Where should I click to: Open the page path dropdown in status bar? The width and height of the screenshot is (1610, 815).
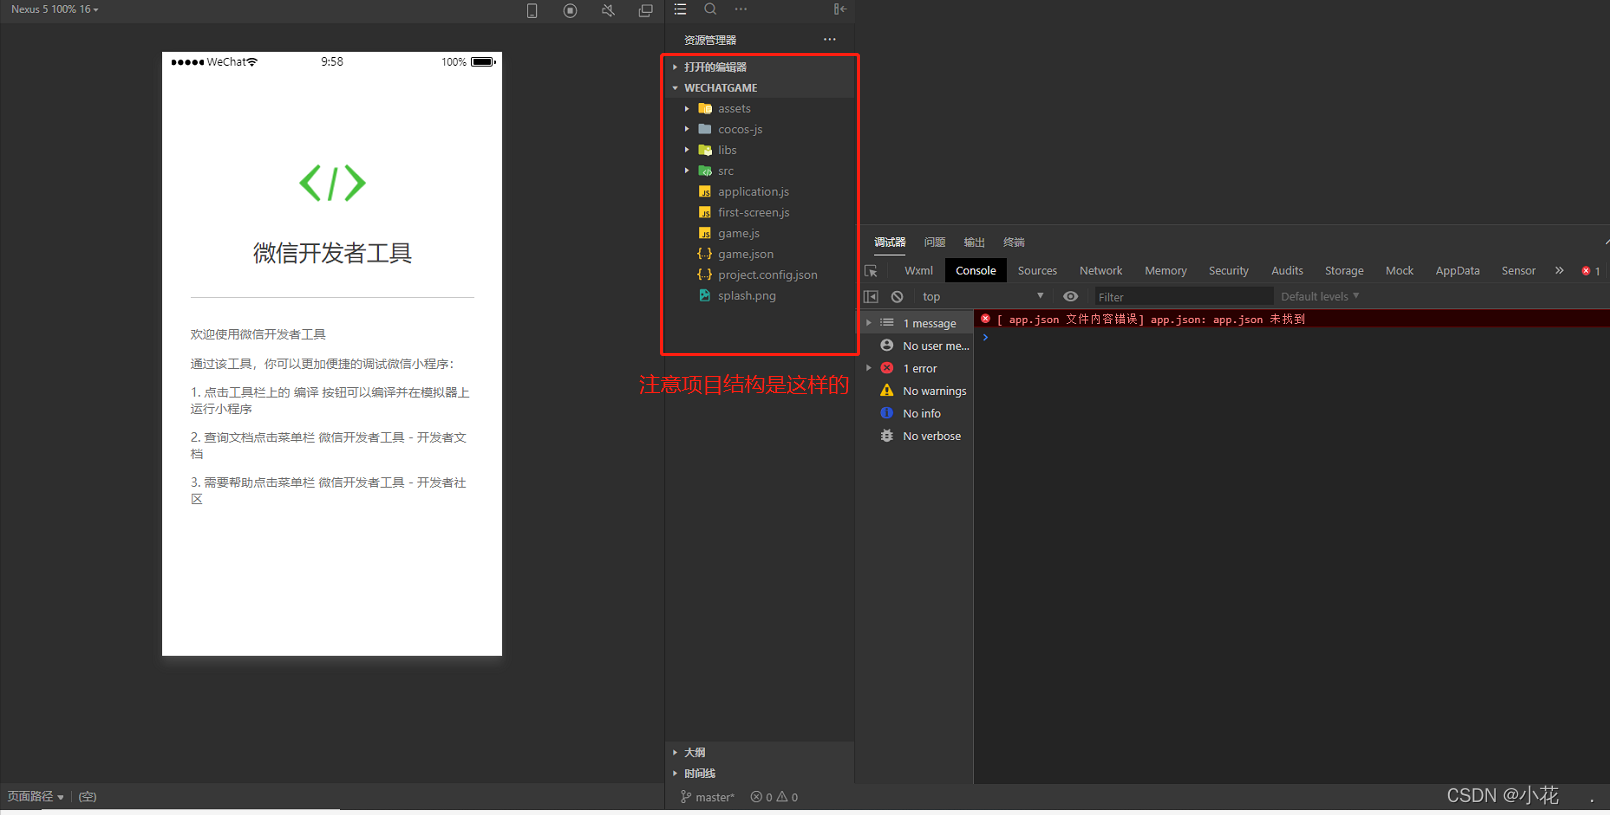click(36, 797)
